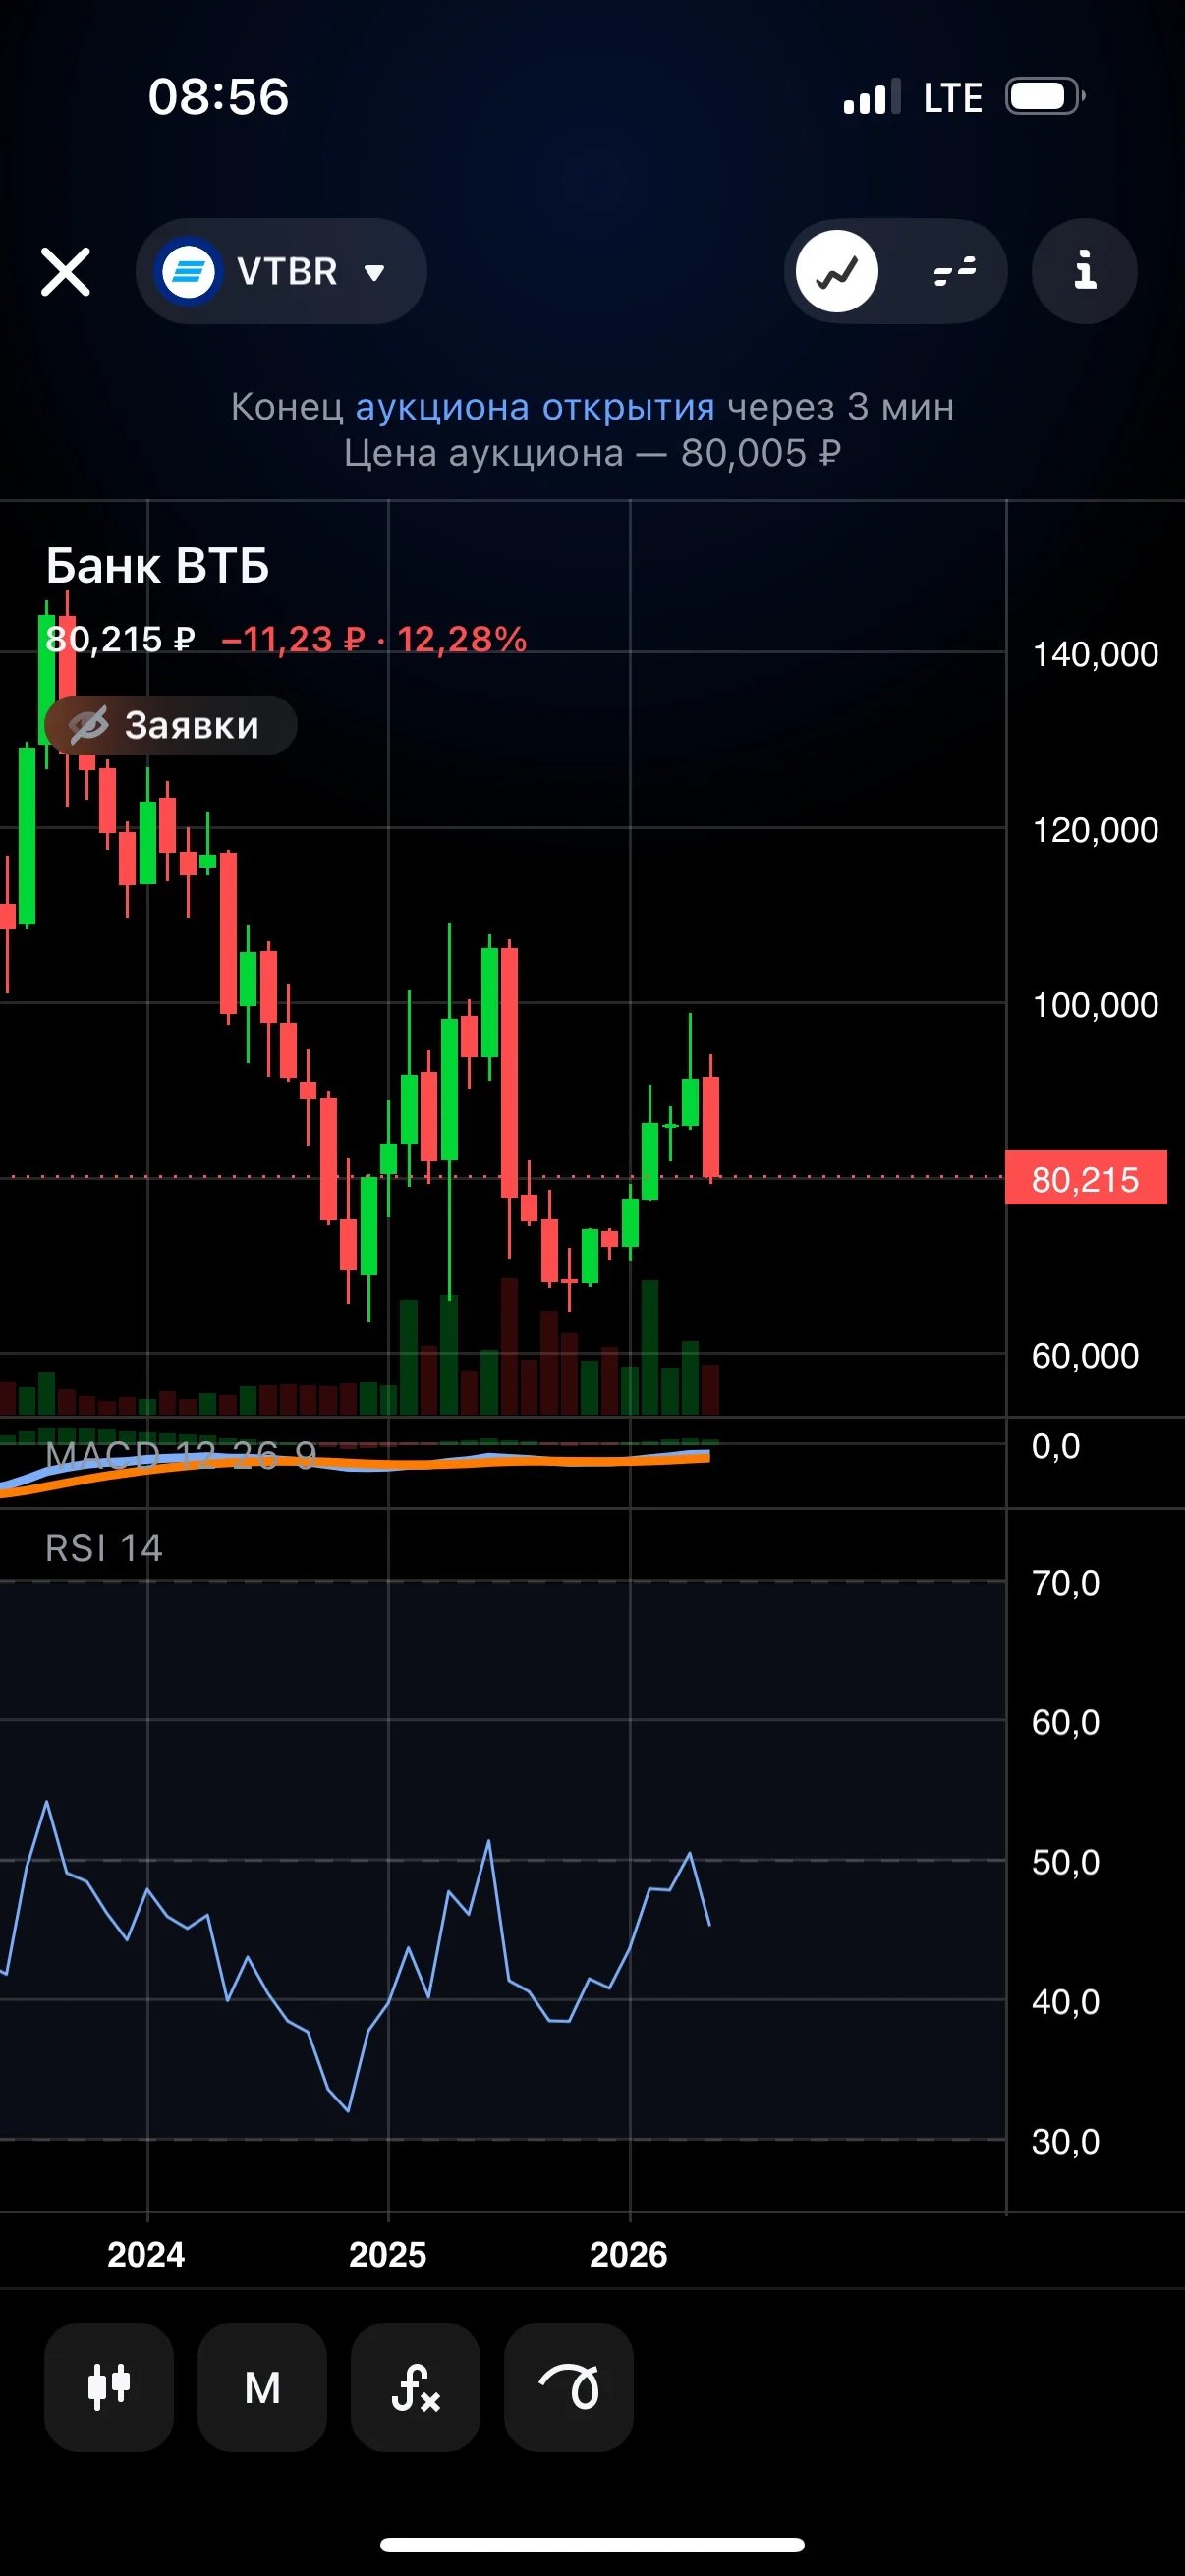1185x2576 pixels.
Task: Tap the 80,215 current price label
Action: 1086,1178
